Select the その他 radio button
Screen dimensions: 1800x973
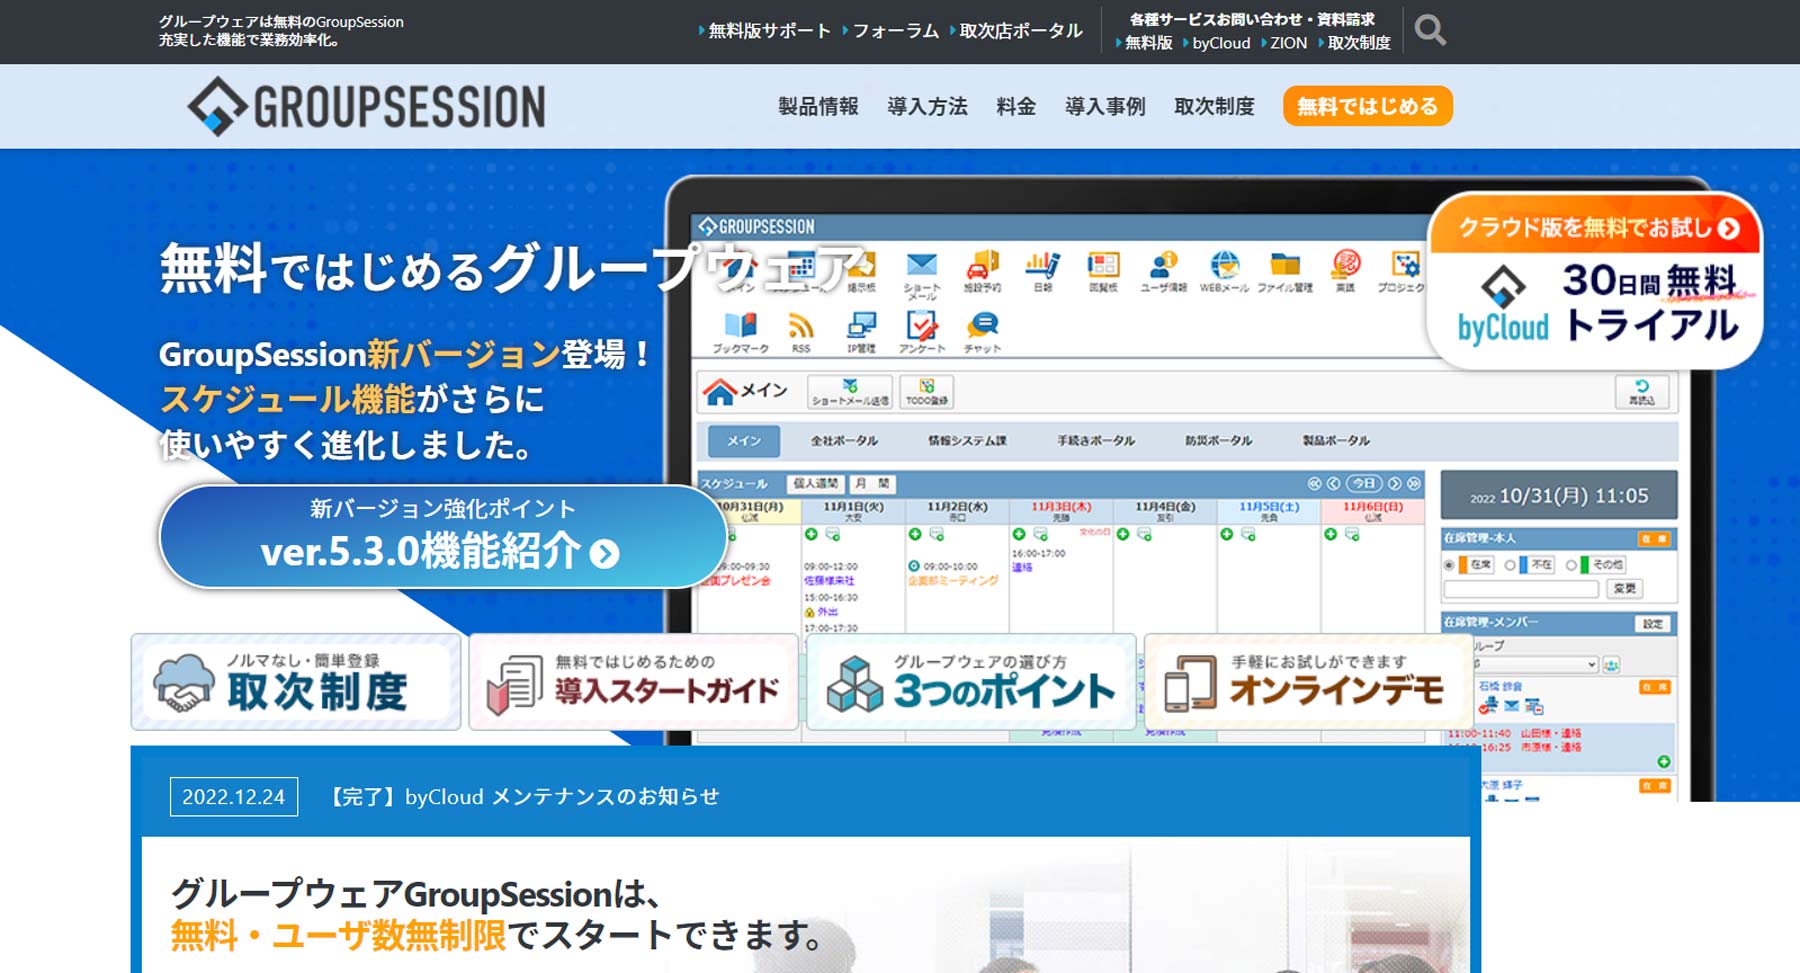(1571, 565)
